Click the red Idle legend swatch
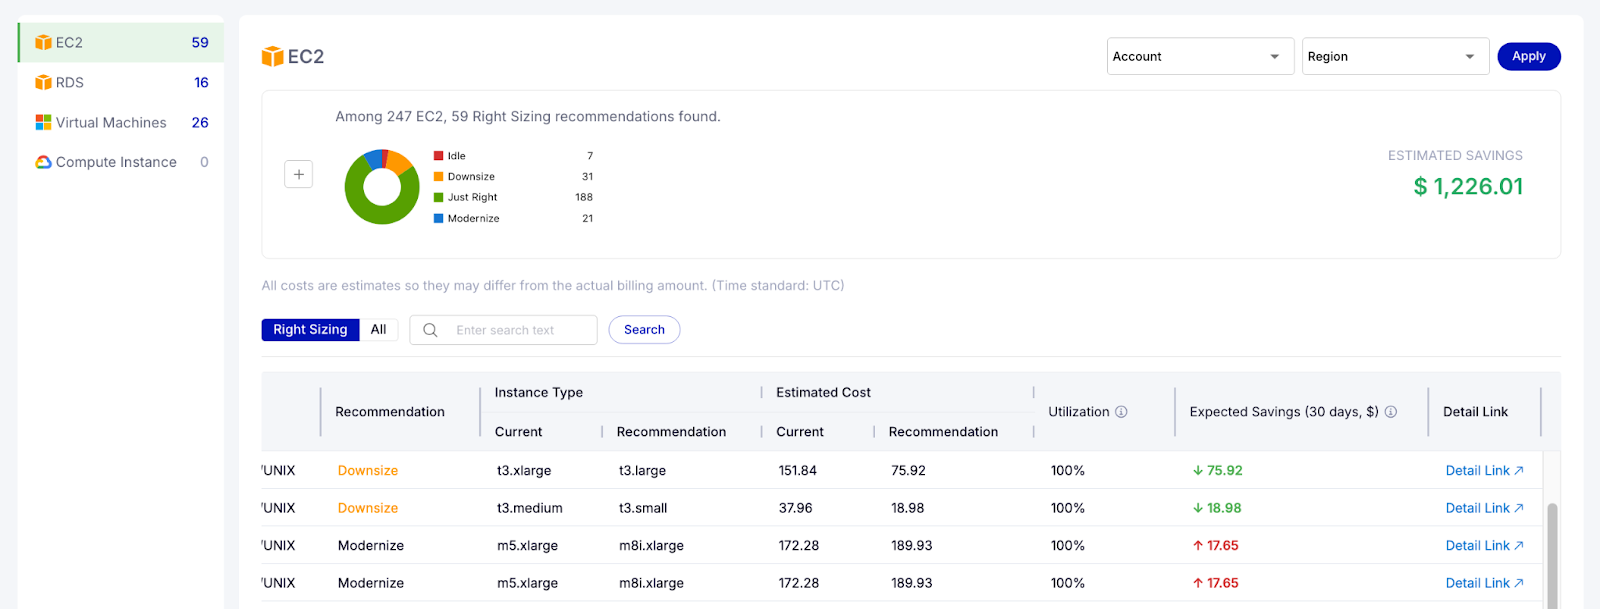Image resolution: width=1600 pixels, height=609 pixels. pos(438,156)
